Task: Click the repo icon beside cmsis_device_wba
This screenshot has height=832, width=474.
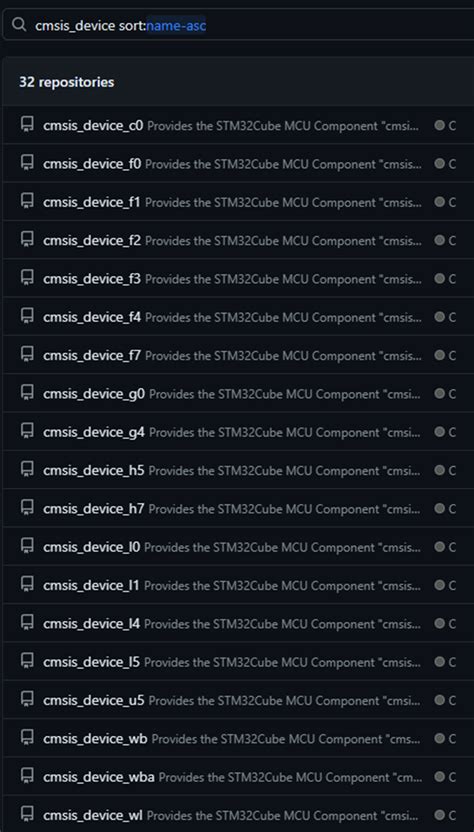Action: (27, 776)
